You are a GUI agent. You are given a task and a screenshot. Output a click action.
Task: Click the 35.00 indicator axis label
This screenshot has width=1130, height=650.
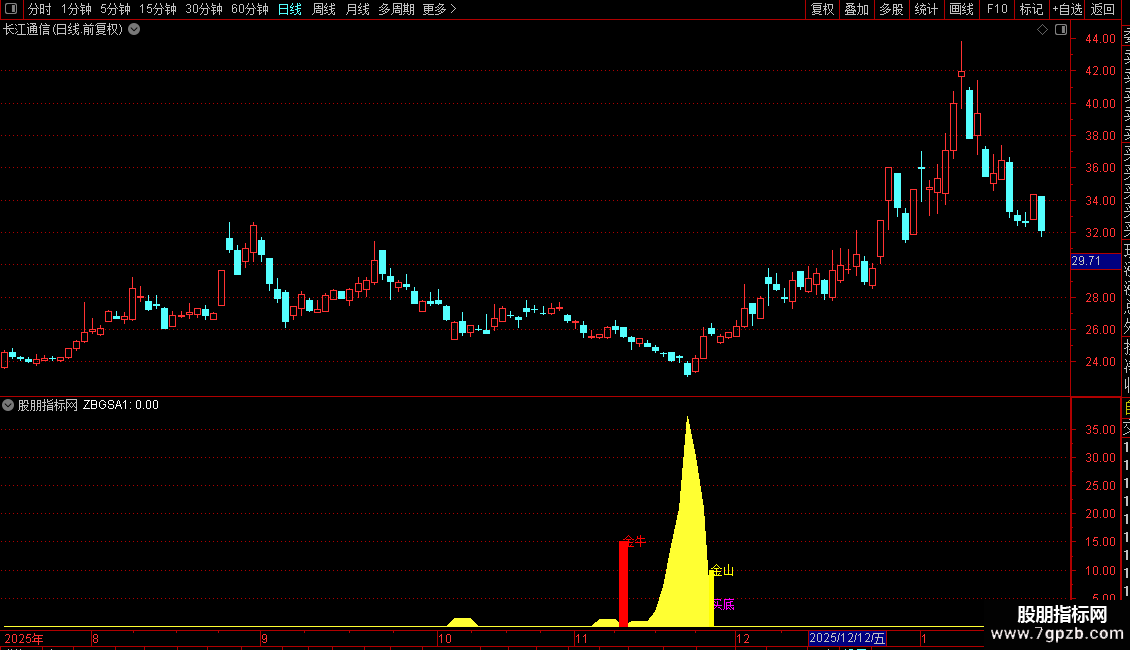pos(1100,429)
